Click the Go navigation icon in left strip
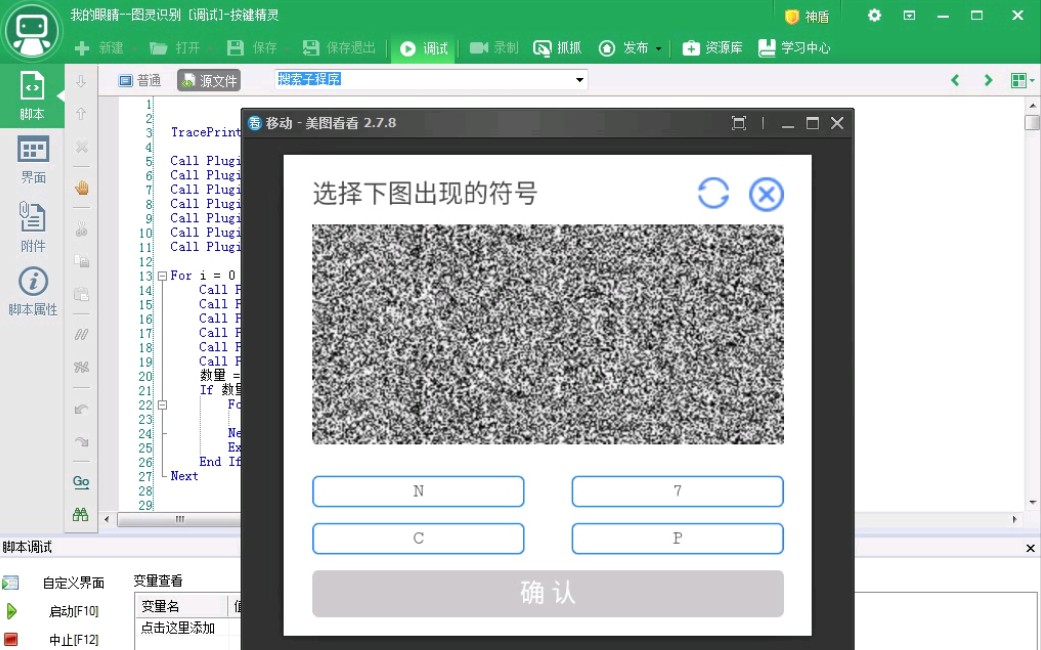Screen dimensions: 1041x650 (81, 483)
